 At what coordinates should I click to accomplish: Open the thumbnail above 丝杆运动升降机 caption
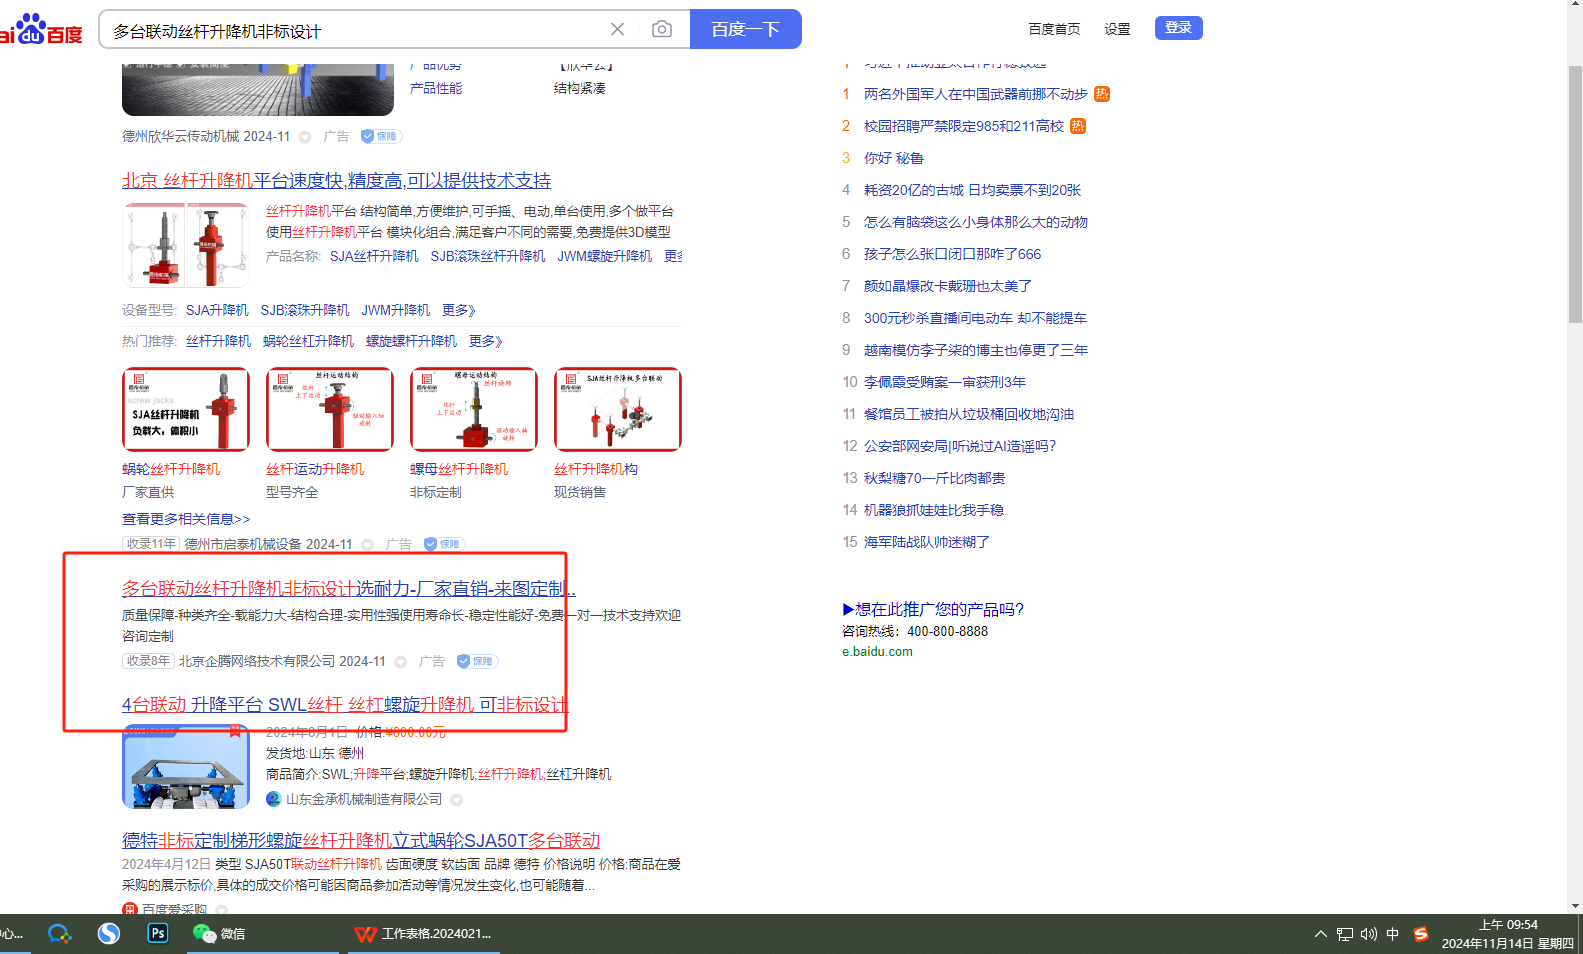[x=330, y=410]
